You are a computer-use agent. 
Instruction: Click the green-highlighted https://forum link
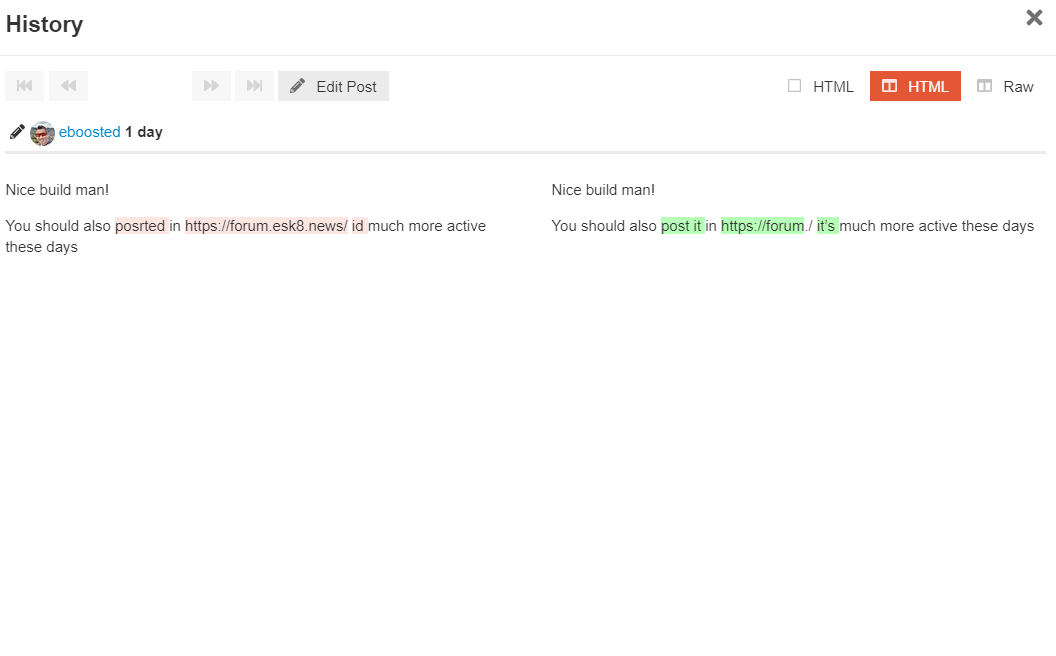762,226
